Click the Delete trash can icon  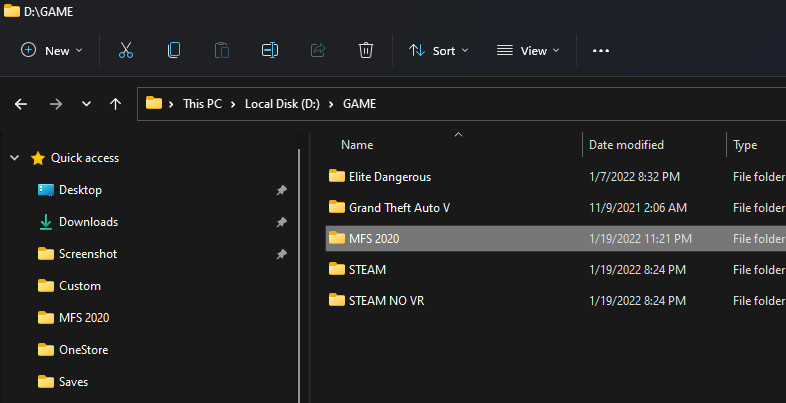pos(366,50)
